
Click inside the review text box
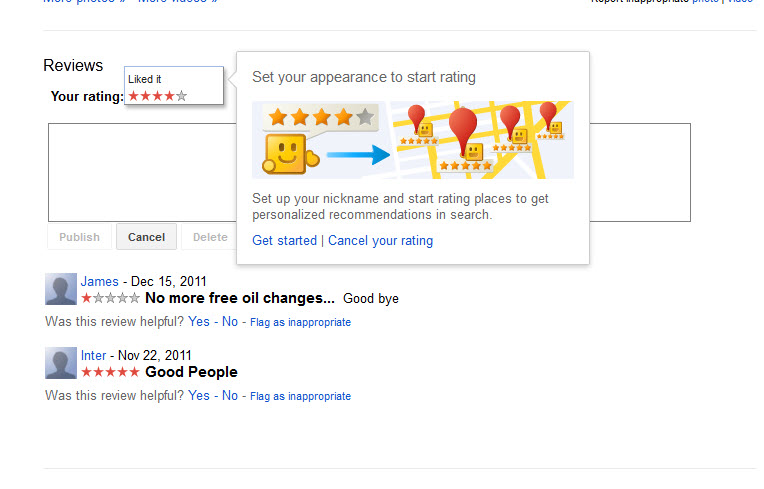(x=142, y=172)
